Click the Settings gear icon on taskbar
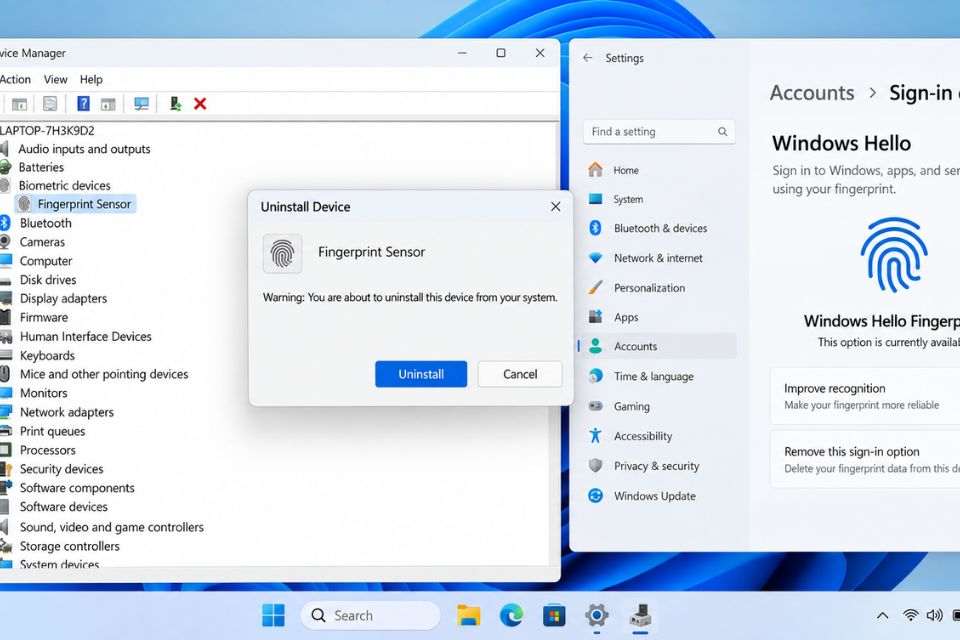This screenshot has height=640, width=960. [596, 615]
